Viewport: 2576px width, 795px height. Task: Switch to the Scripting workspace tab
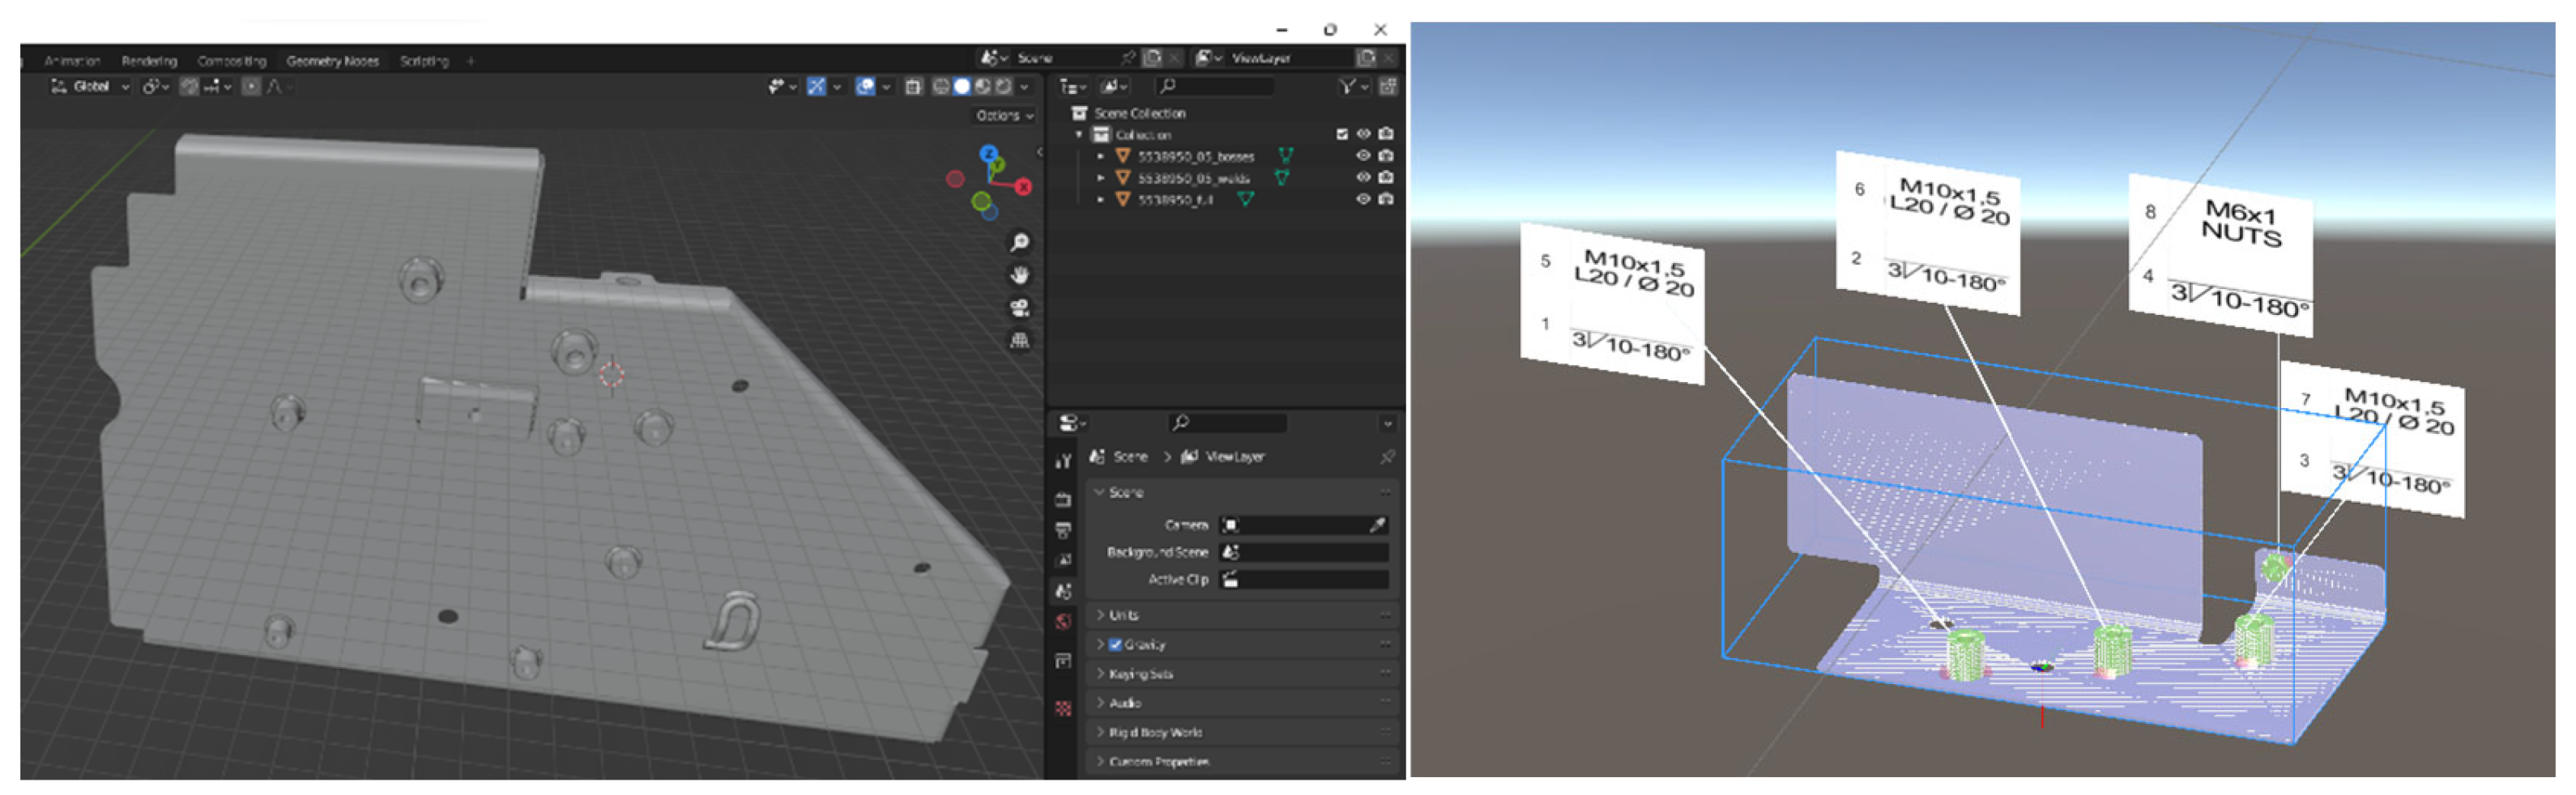[x=424, y=61]
